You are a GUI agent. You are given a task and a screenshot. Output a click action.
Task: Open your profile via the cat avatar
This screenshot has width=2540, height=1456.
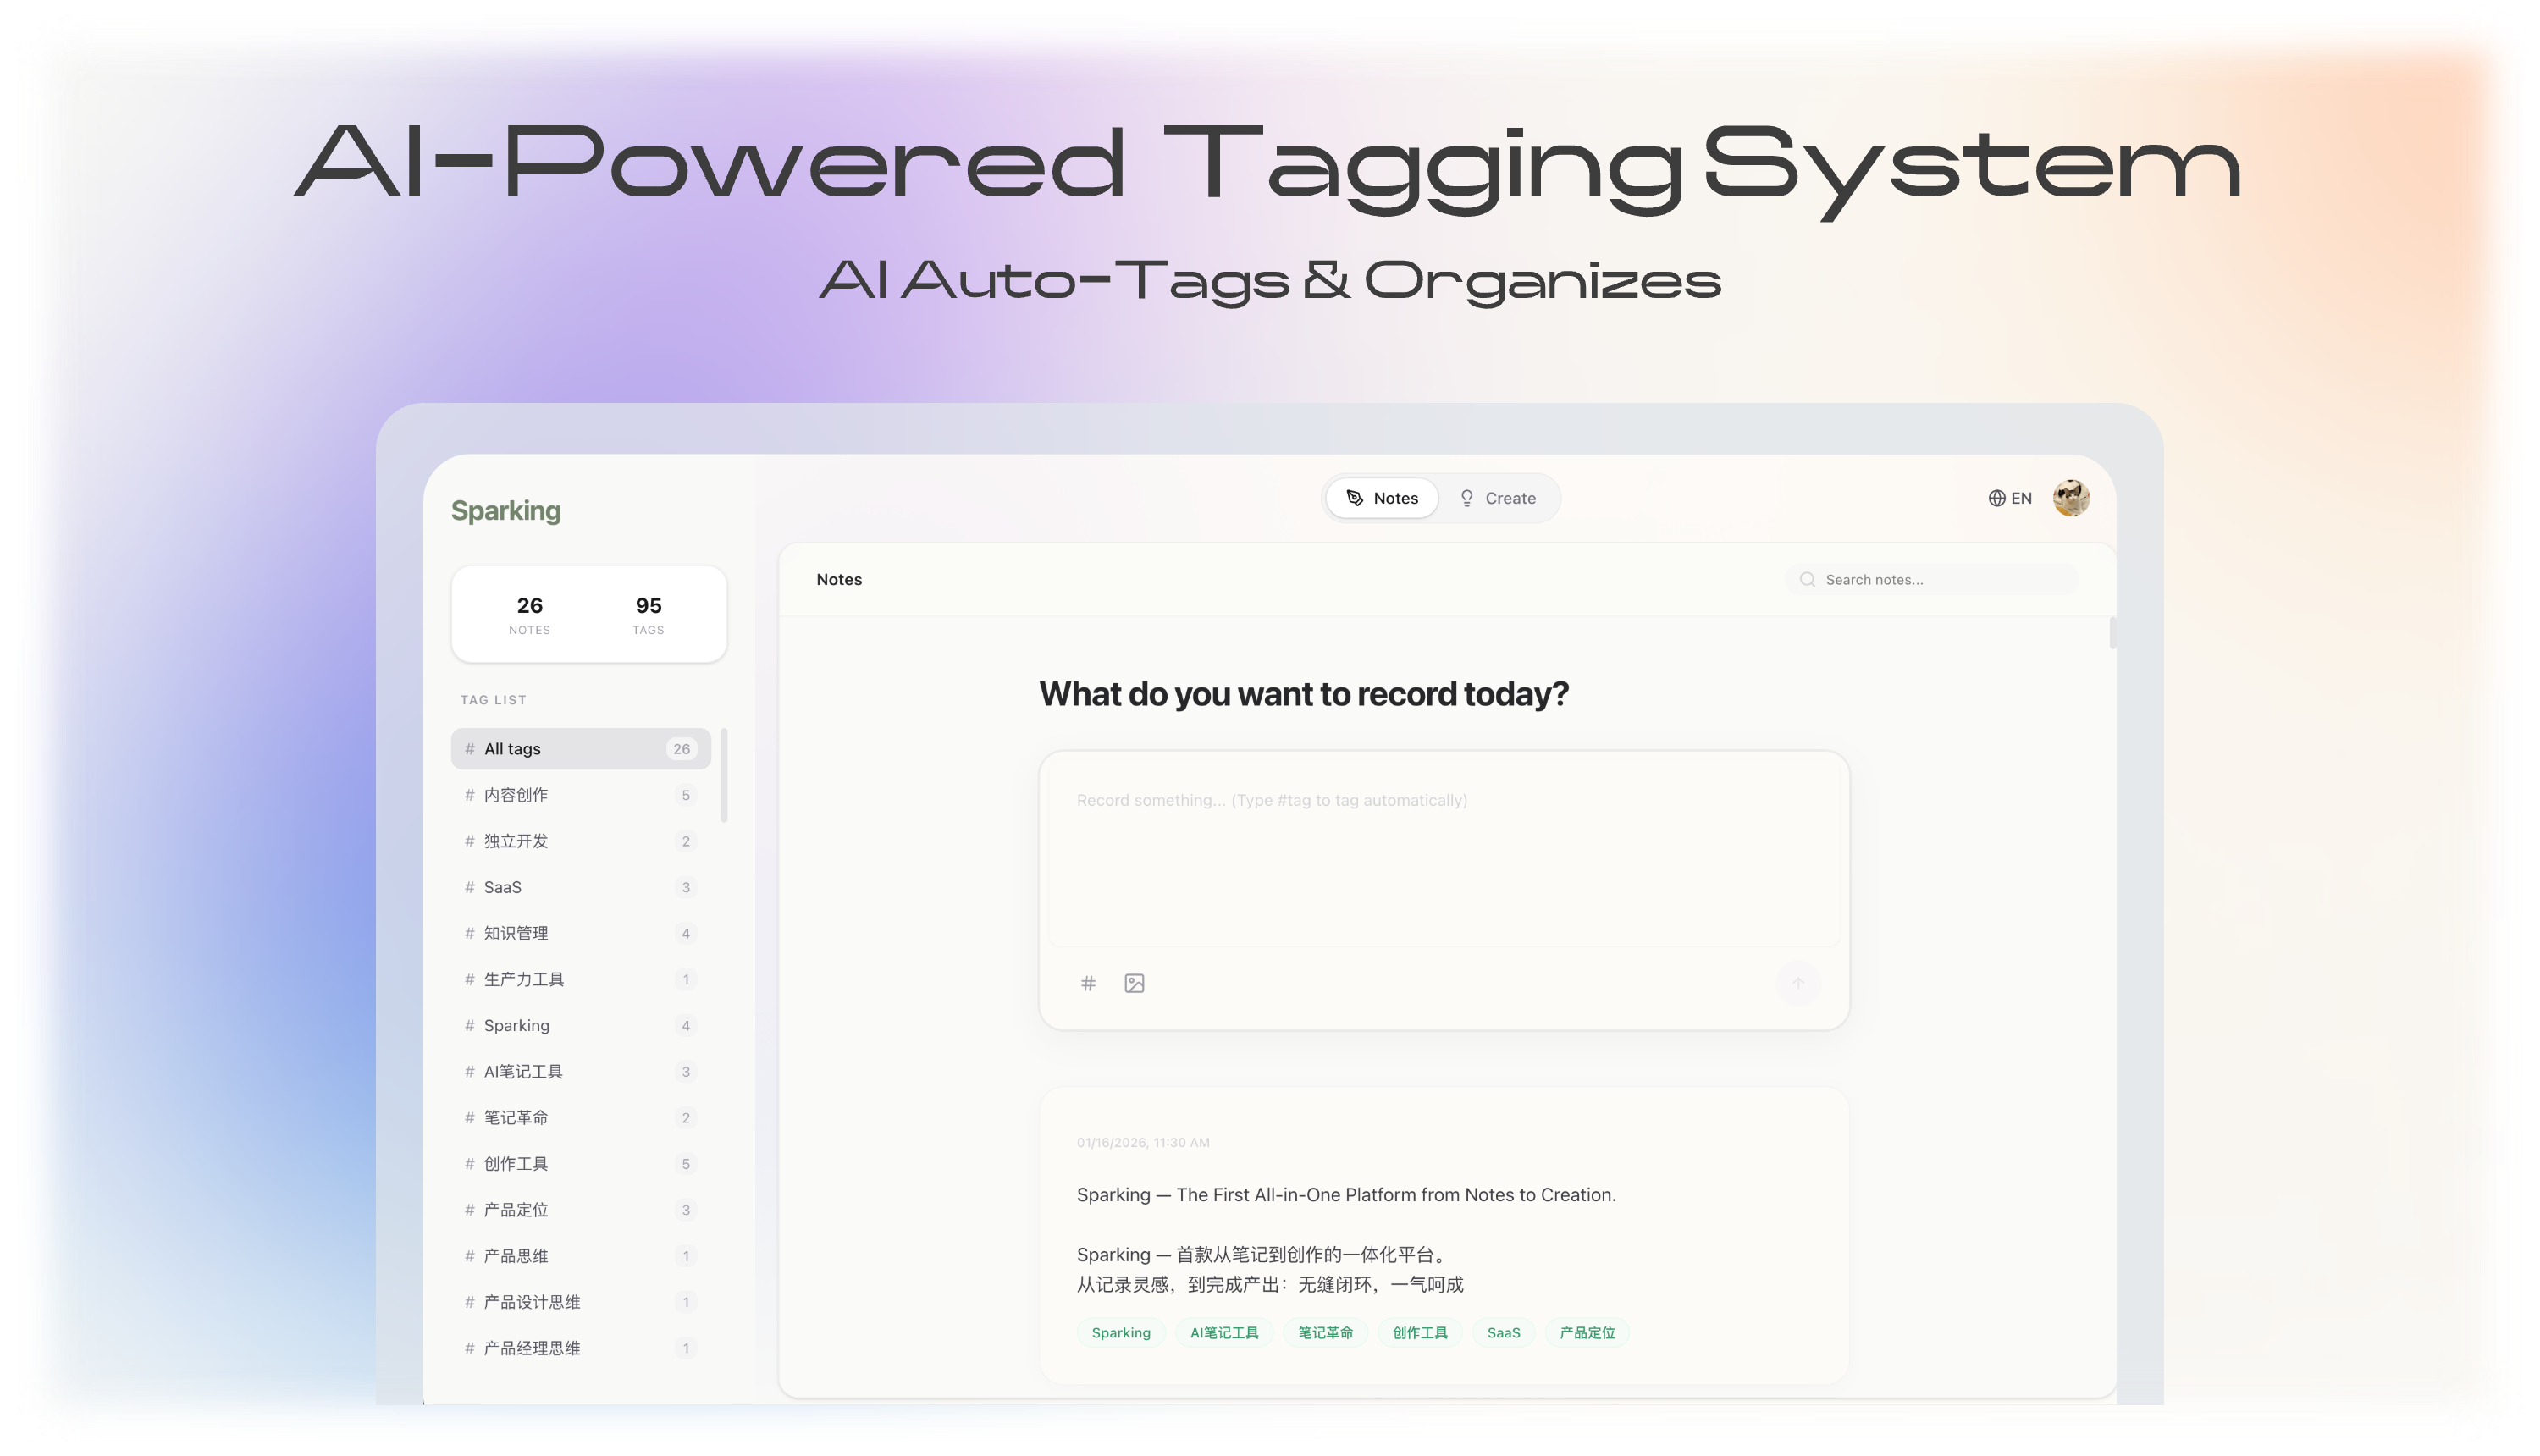pyautogui.click(x=2072, y=497)
